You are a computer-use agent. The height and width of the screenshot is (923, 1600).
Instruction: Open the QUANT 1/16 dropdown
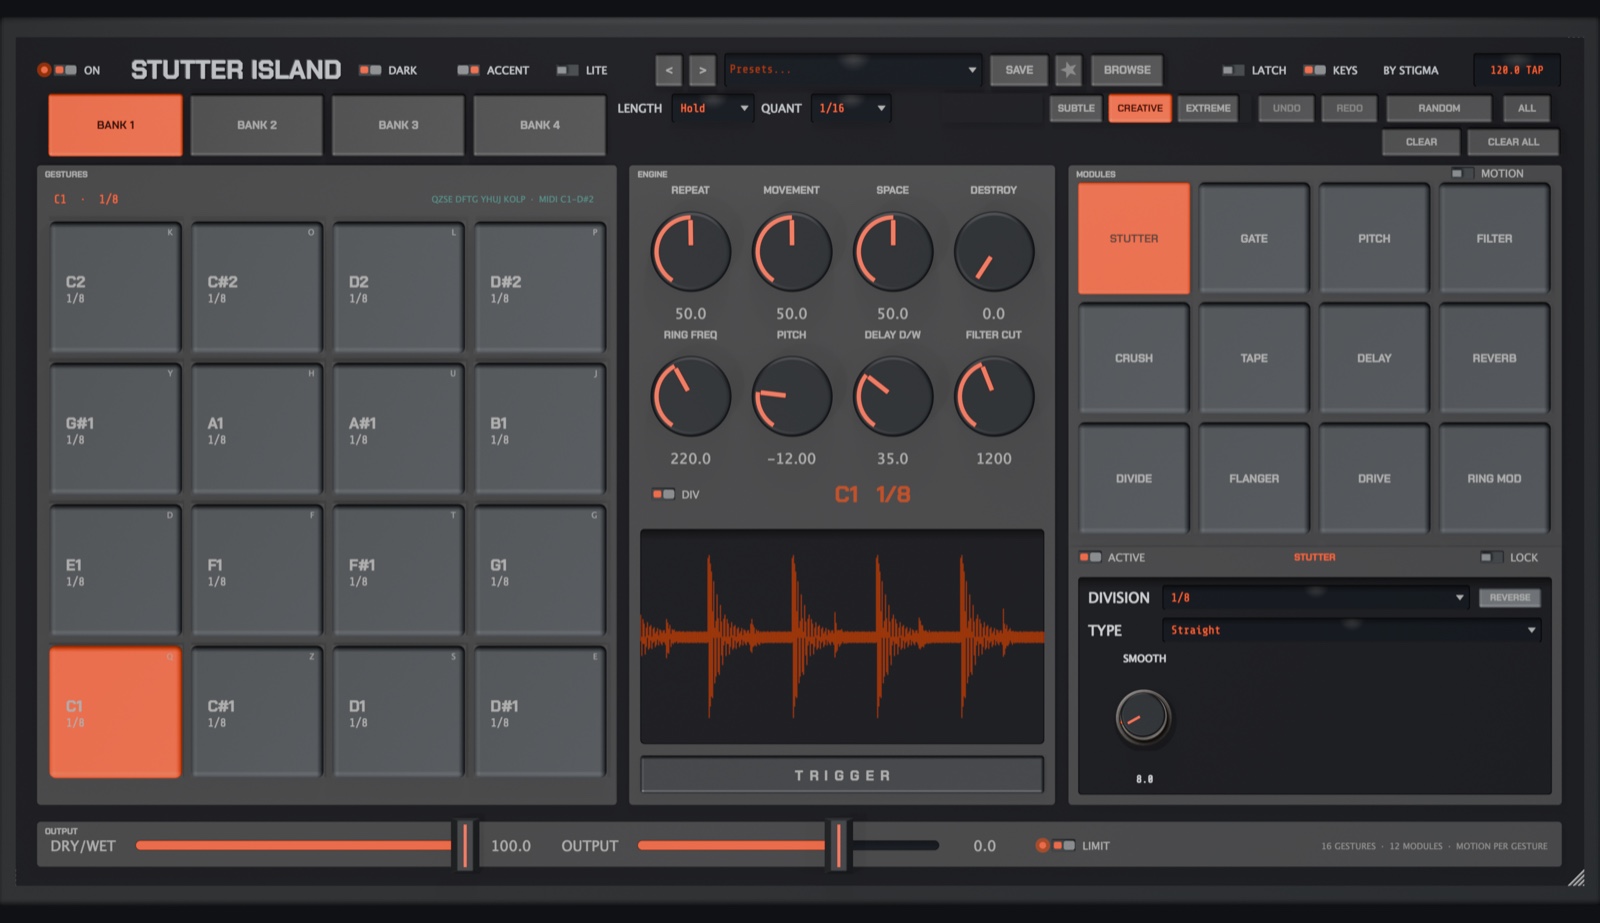tap(852, 108)
